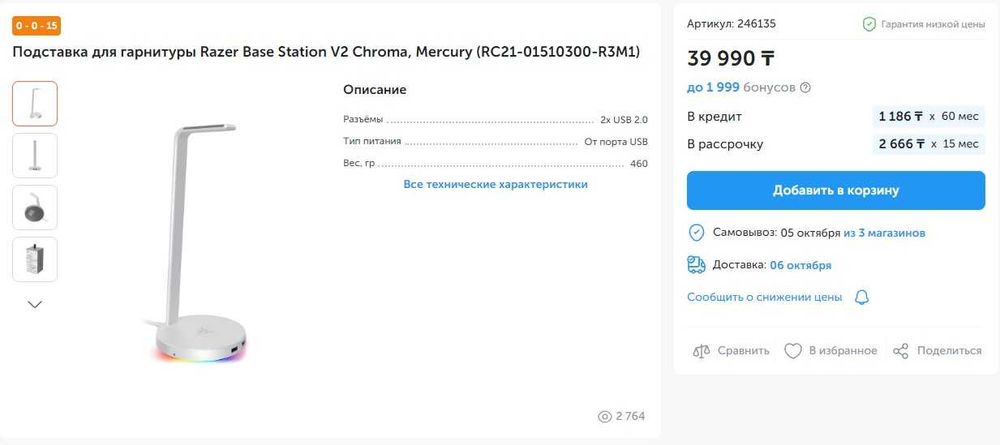Click the views eye icon
The height and width of the screenshot is (445, 1000).
point(604,416)
